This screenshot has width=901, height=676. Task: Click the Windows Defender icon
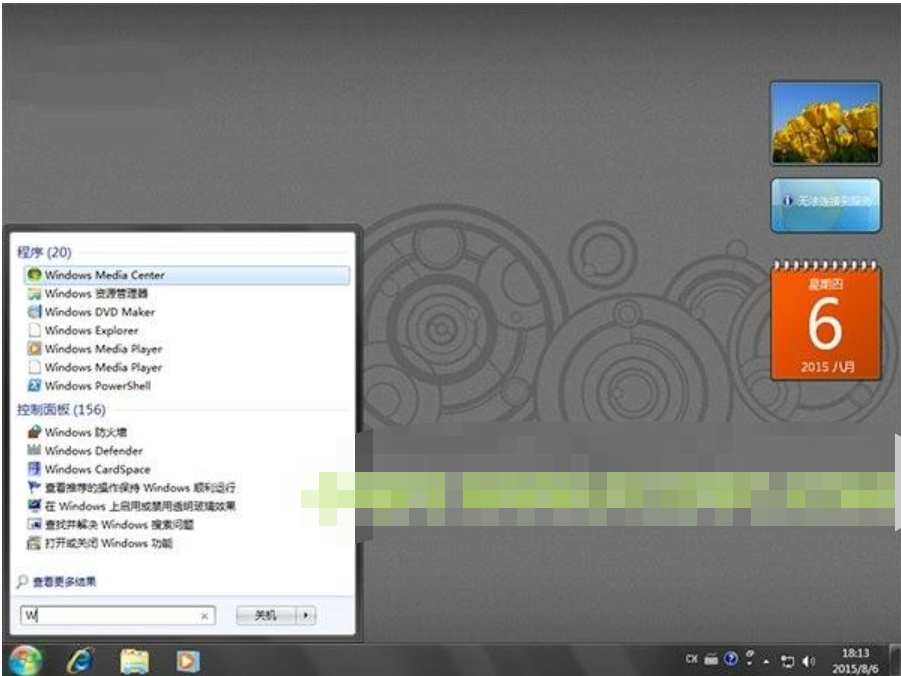point(34,450)
